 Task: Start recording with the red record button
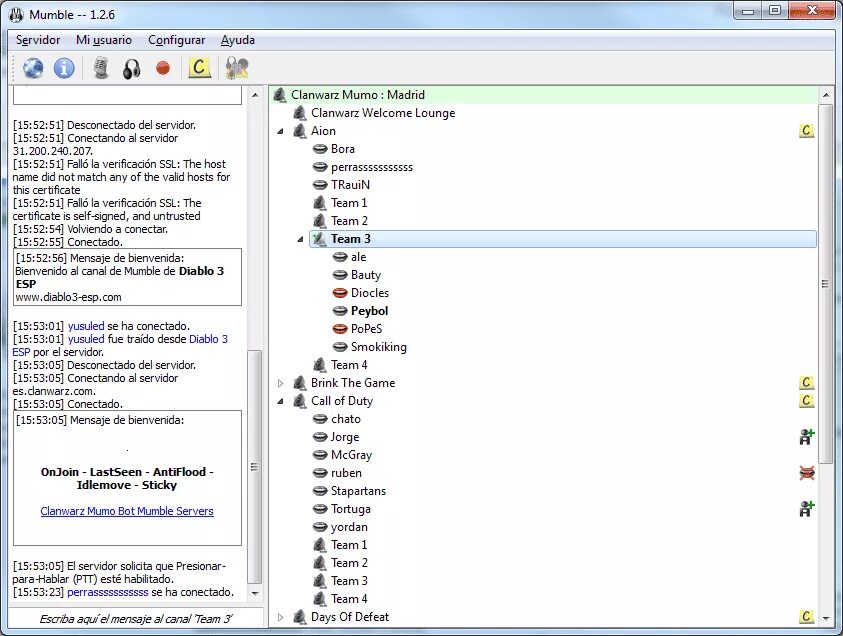163,68
